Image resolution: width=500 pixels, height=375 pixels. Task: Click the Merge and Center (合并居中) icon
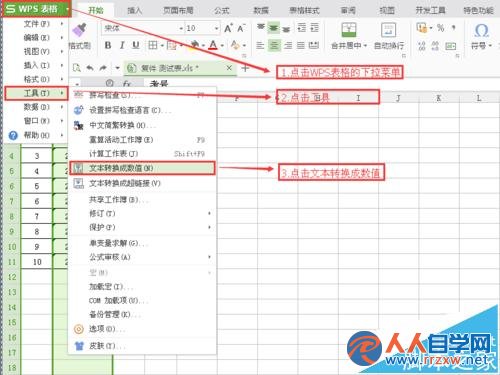(349, 30)
